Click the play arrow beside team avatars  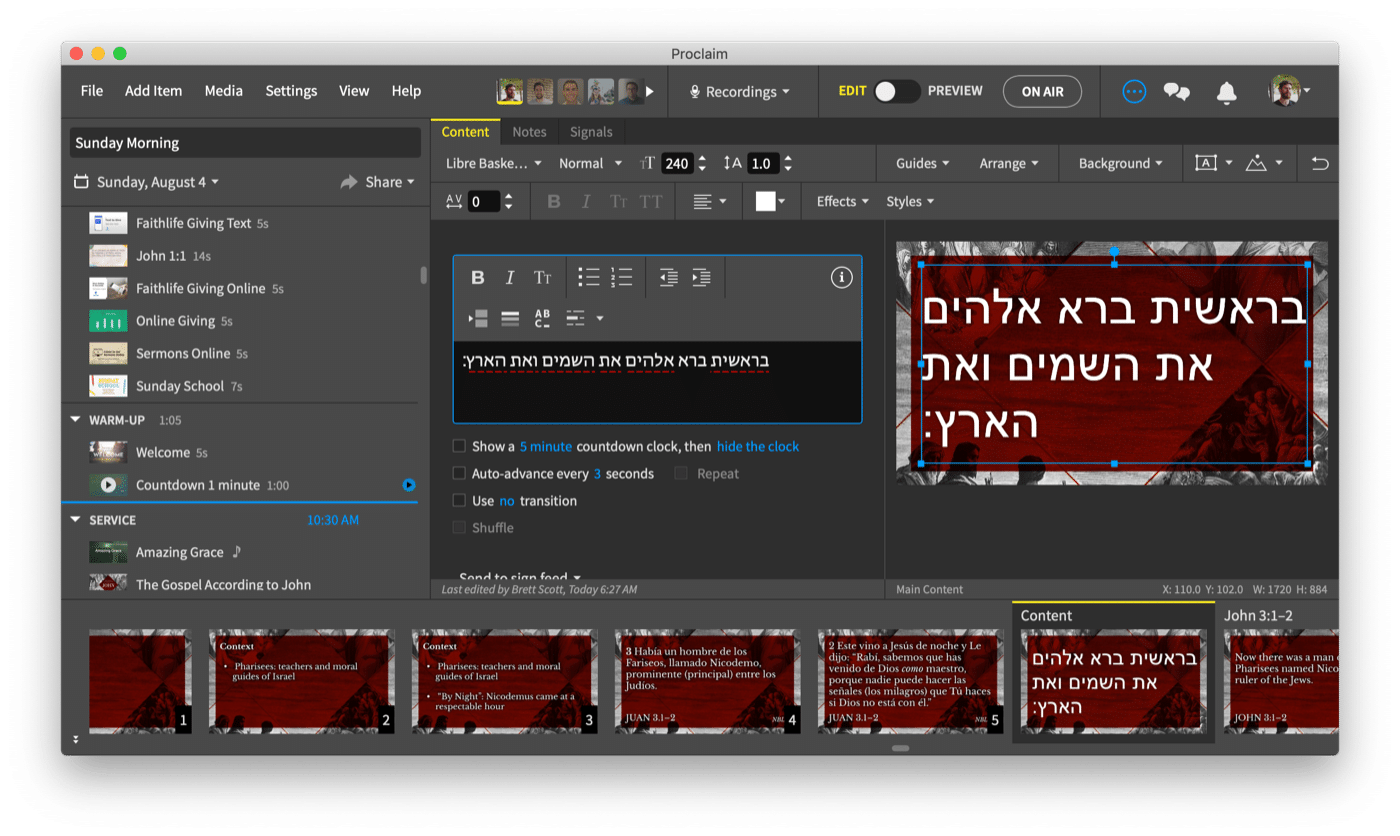[650, 91]
